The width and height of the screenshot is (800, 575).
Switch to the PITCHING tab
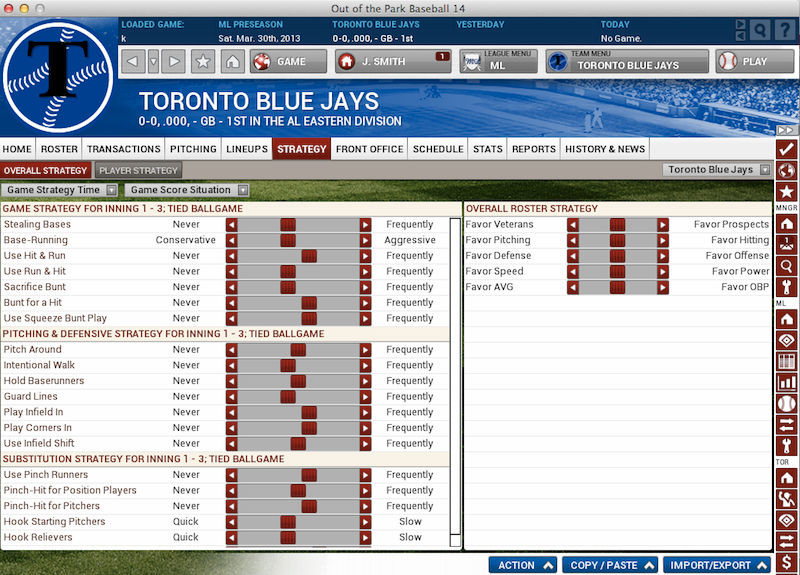(193, 149)
